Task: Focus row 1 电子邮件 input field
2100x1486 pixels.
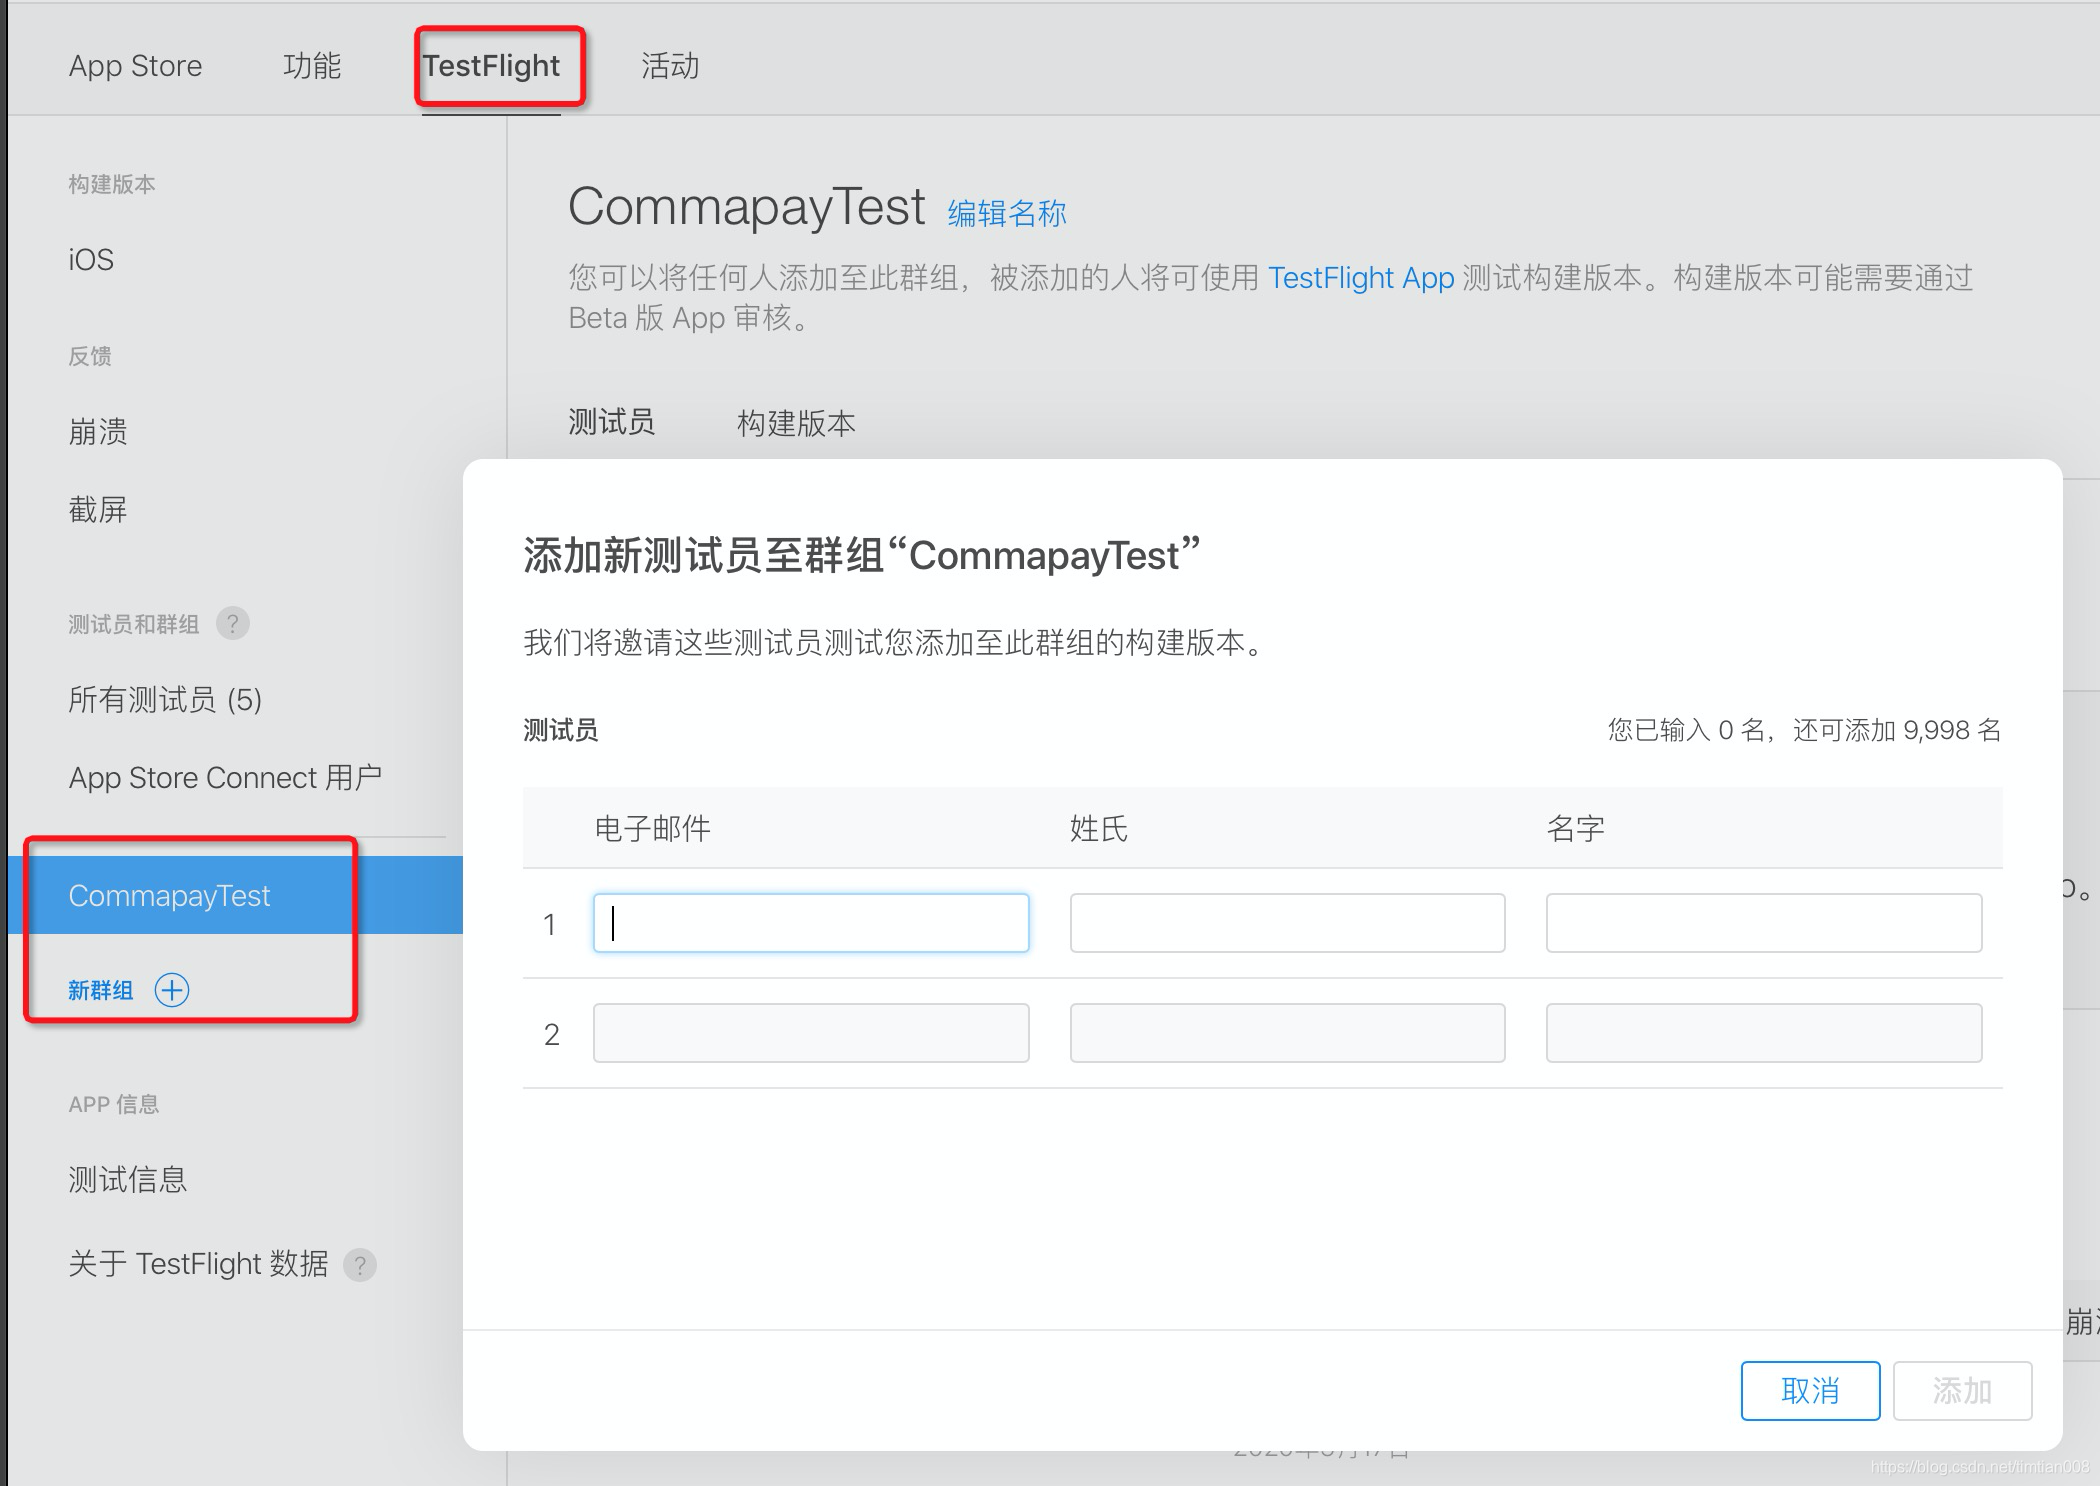Action: tap(811, 923)
